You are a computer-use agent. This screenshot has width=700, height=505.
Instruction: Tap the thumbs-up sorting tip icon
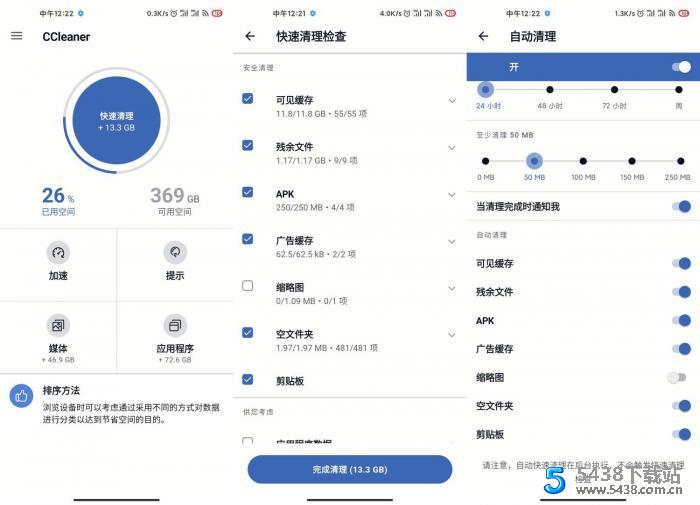pos(21,396)
